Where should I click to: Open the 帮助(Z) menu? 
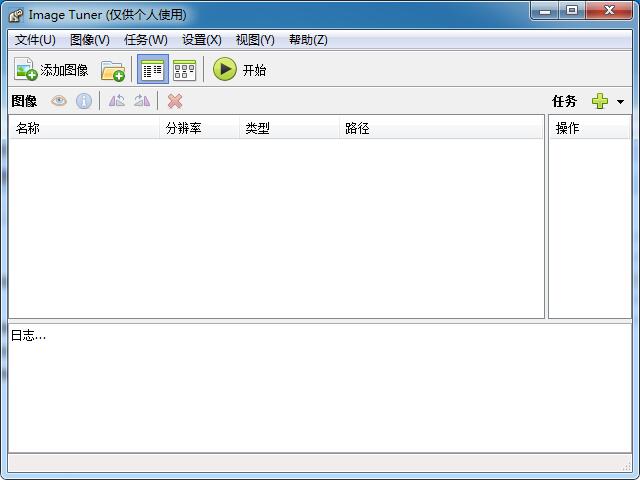point(308,40)
